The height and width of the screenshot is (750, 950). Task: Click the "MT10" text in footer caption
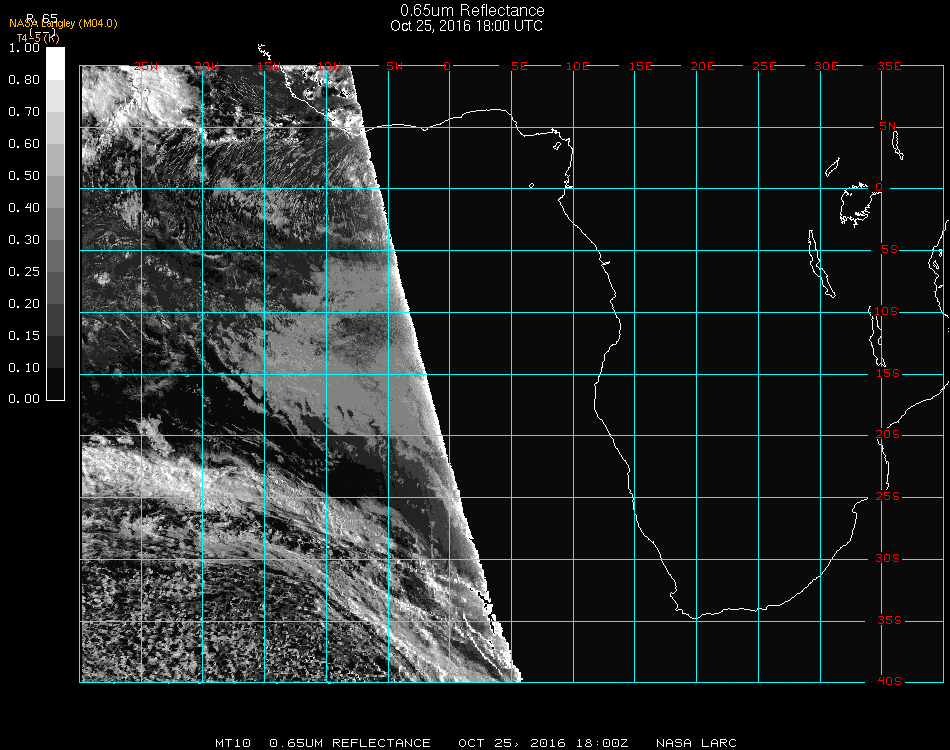click(232, 743)
